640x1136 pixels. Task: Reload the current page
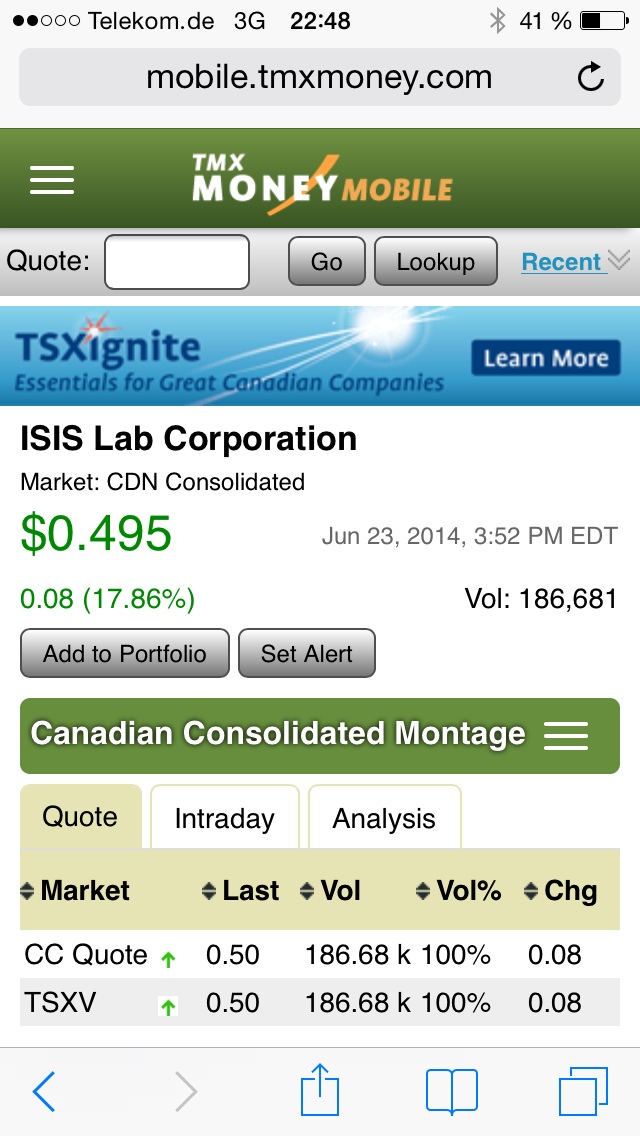590,76
